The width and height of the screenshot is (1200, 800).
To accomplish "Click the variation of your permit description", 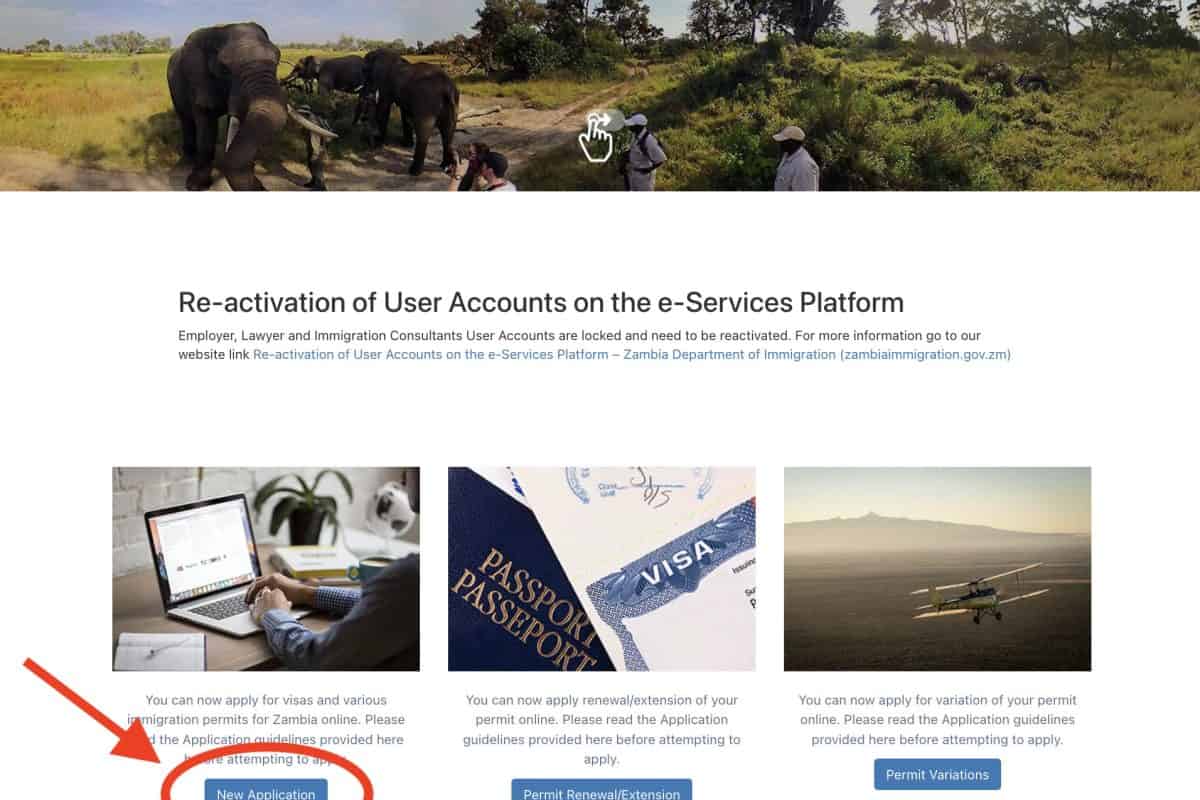I will [937, 720].
